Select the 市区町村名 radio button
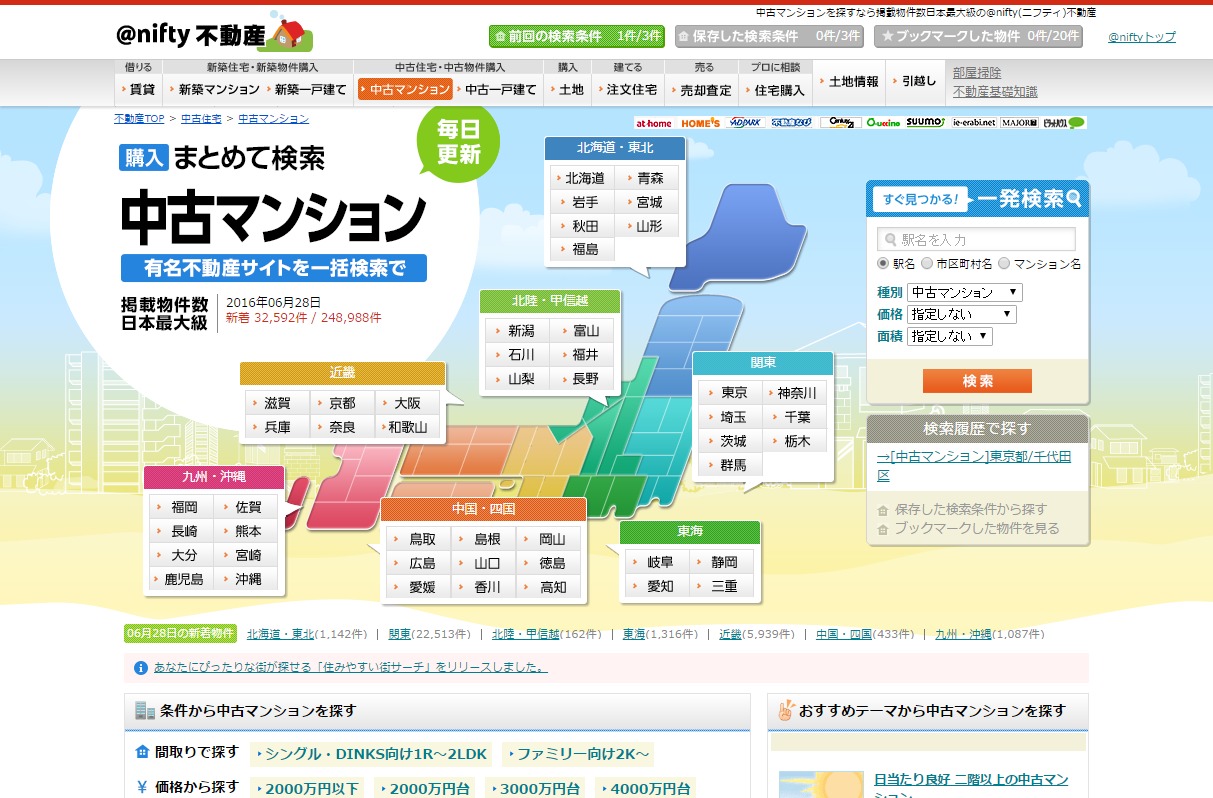The width and height of the screenshot is (1213, 798). pos(927,264)
